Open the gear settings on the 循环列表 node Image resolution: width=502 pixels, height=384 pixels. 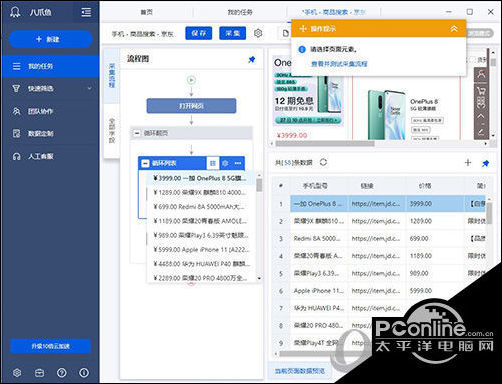click(x=225, y=163)
